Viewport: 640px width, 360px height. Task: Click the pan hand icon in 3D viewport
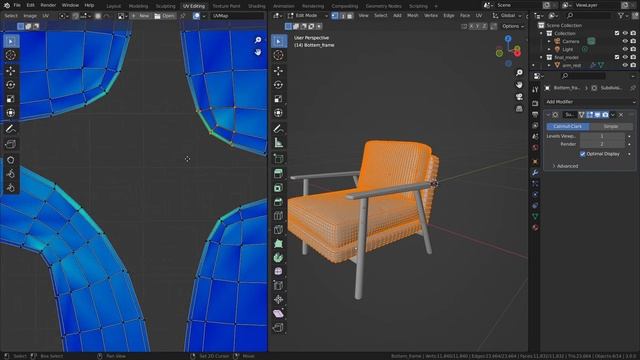point(519,84)
